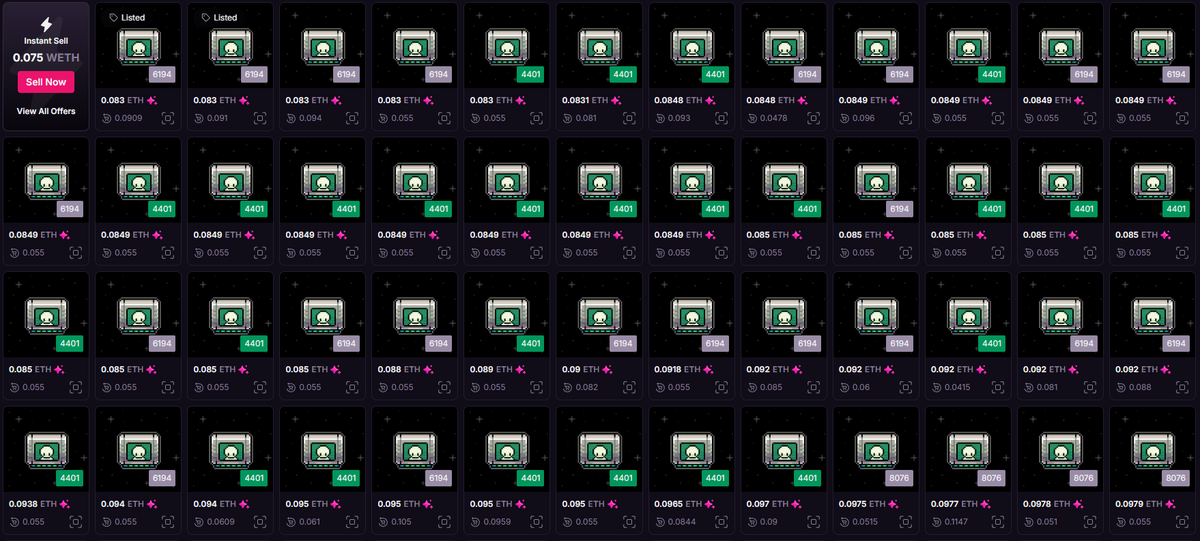Click the last sale value 0.0909
The image size is (1200, 541).
point(130,118)
